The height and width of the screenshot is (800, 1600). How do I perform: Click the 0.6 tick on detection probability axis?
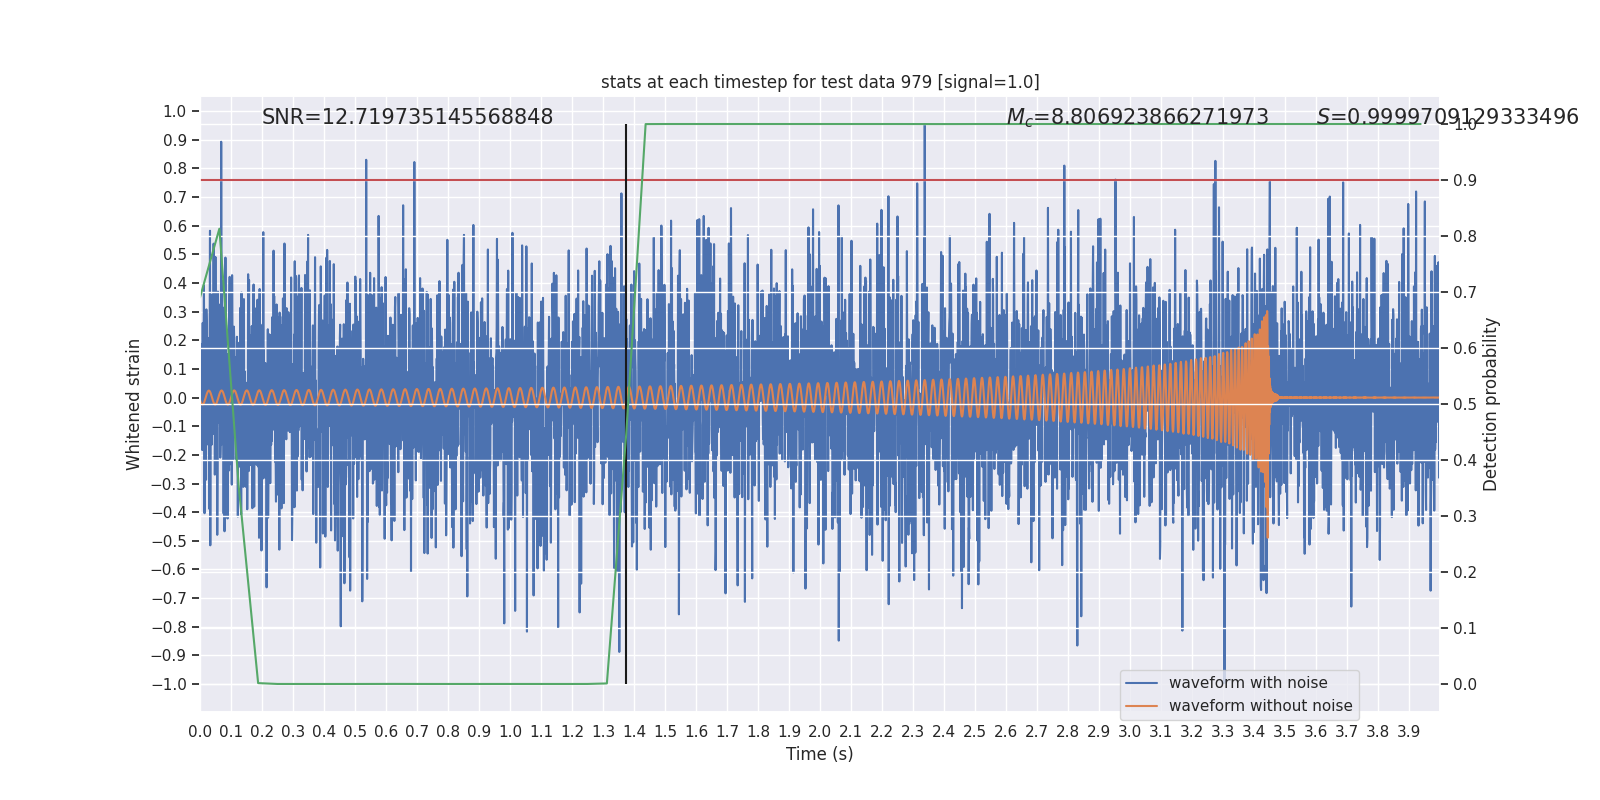pos(1465,348)
